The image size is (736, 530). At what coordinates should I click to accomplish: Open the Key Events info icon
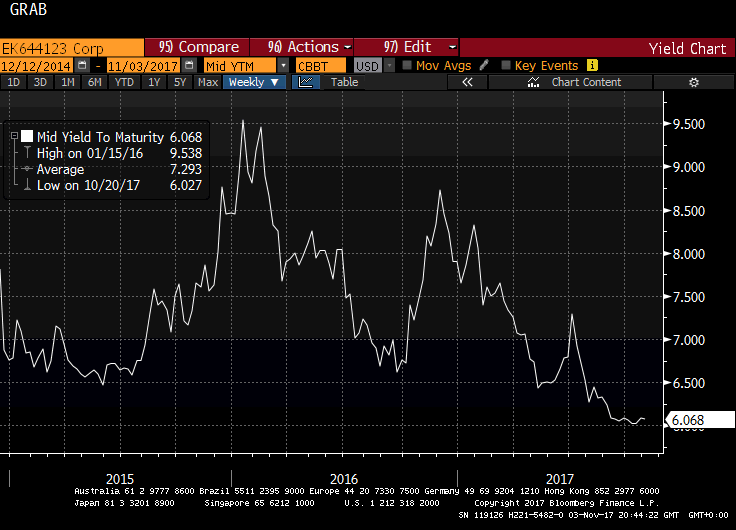pos(592,65)
